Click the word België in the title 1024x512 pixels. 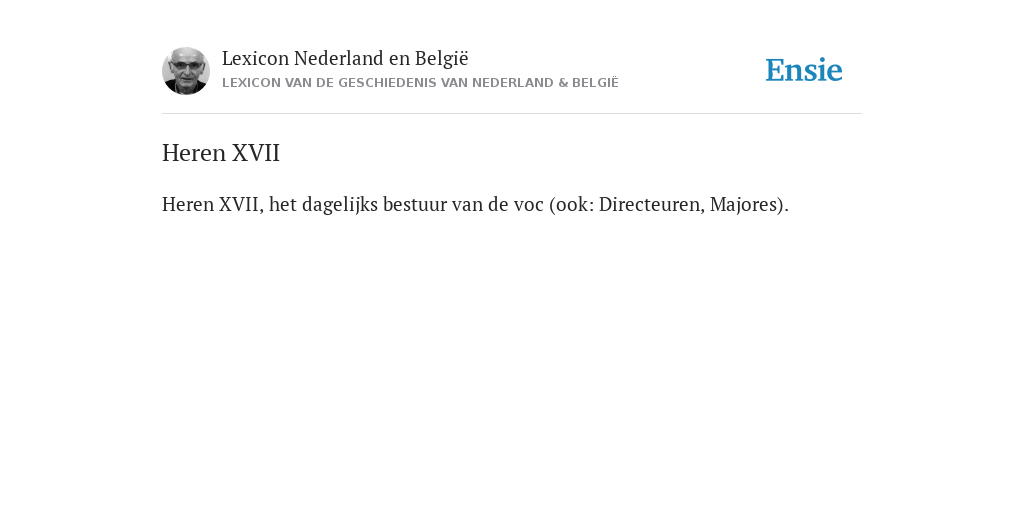click(x=441, y=59)
